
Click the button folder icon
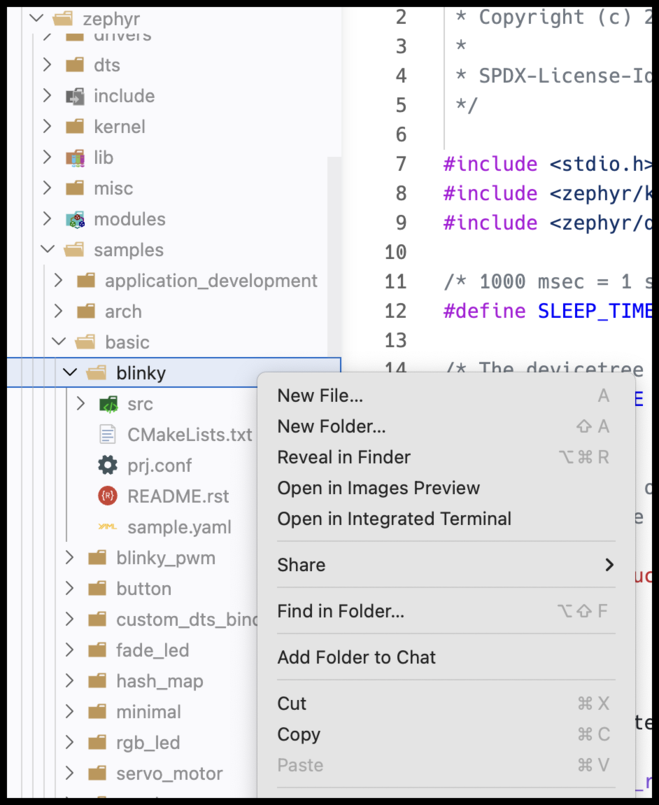98,589
